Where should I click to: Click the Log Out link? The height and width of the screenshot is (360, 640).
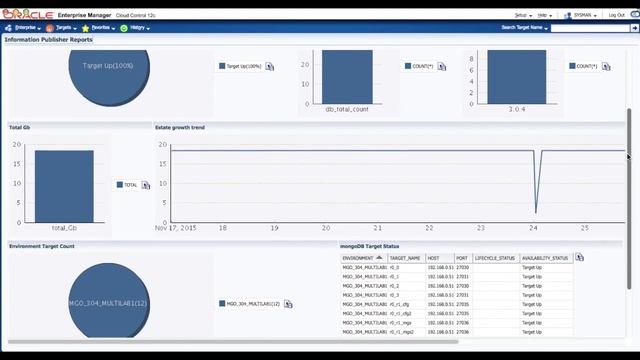click(616, 15)
